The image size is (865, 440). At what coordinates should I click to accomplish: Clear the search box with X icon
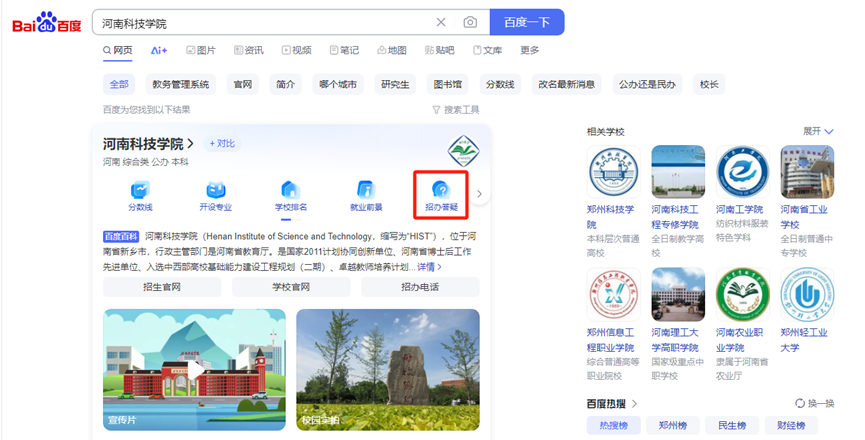click(x=441, y=22)
